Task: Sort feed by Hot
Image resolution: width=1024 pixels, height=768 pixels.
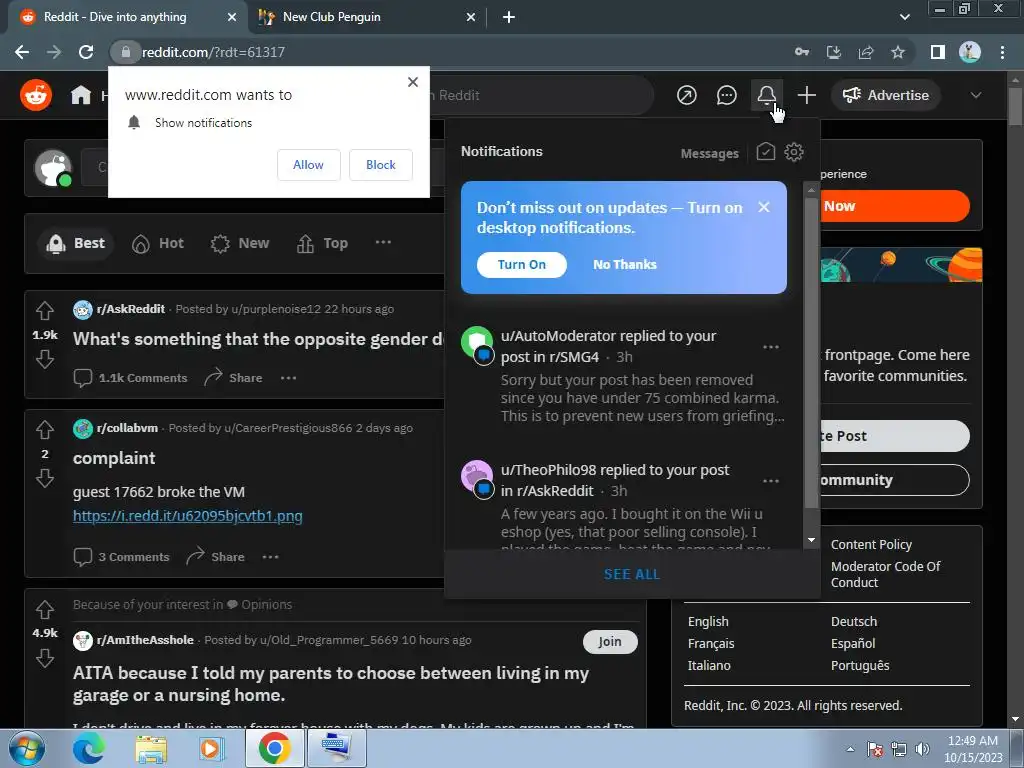Action: point(158,244)
